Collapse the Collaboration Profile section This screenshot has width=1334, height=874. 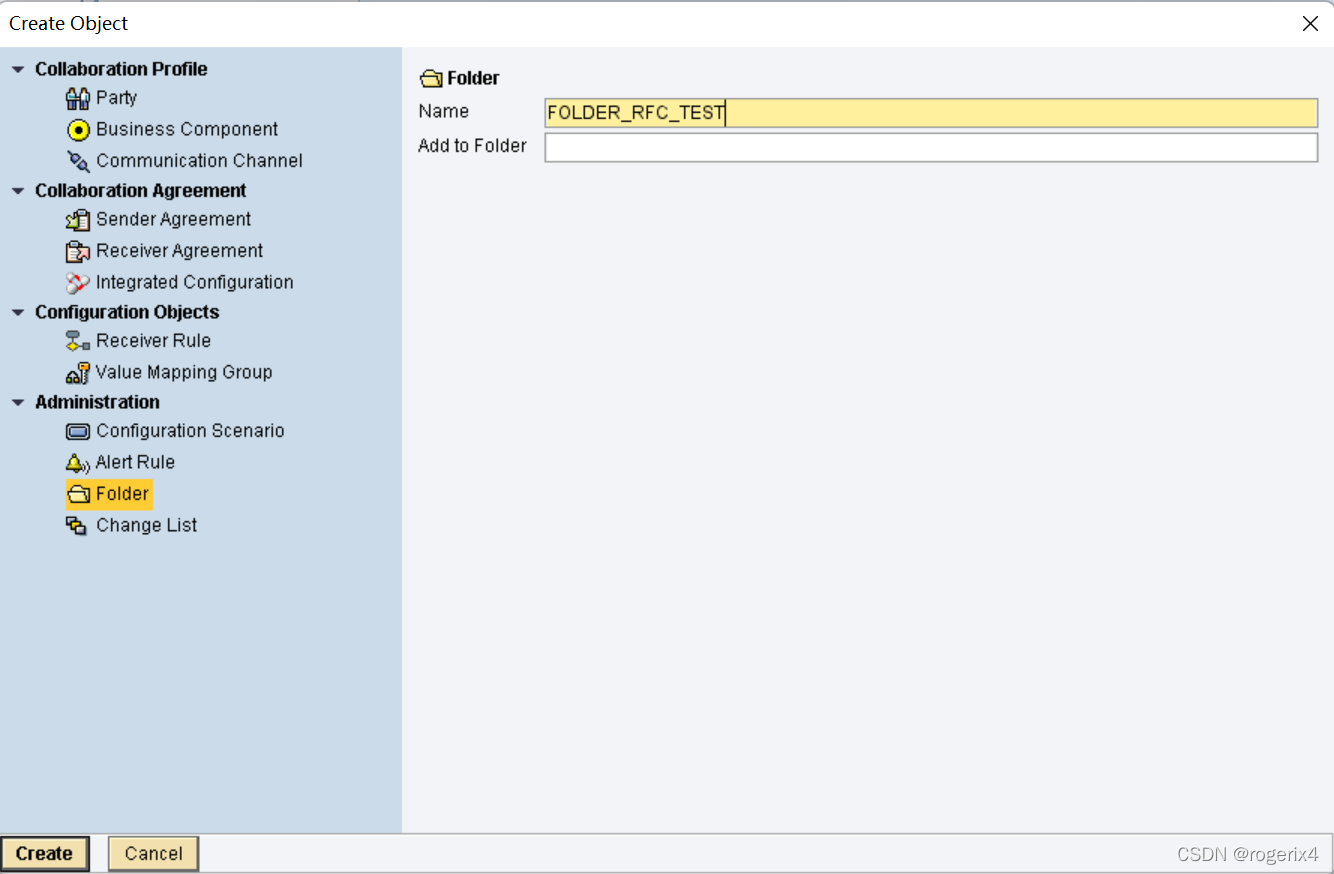tap(18, 69)
